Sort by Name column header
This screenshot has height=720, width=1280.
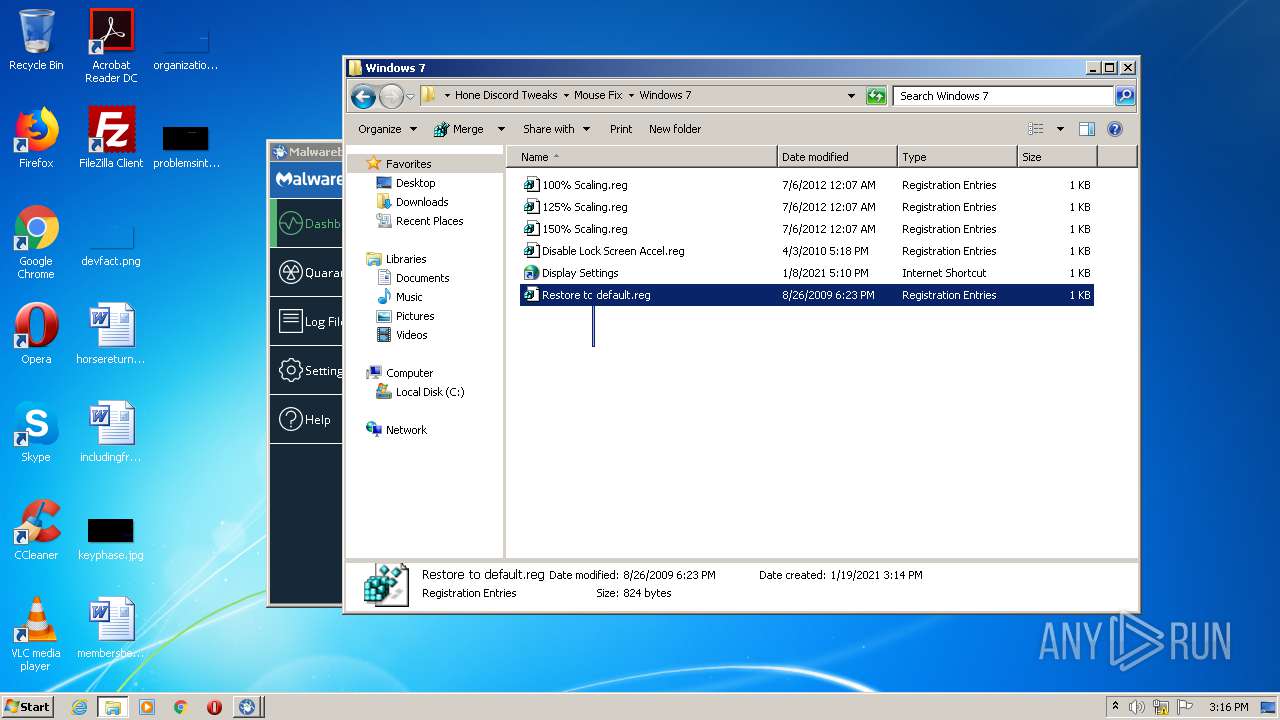642,157
